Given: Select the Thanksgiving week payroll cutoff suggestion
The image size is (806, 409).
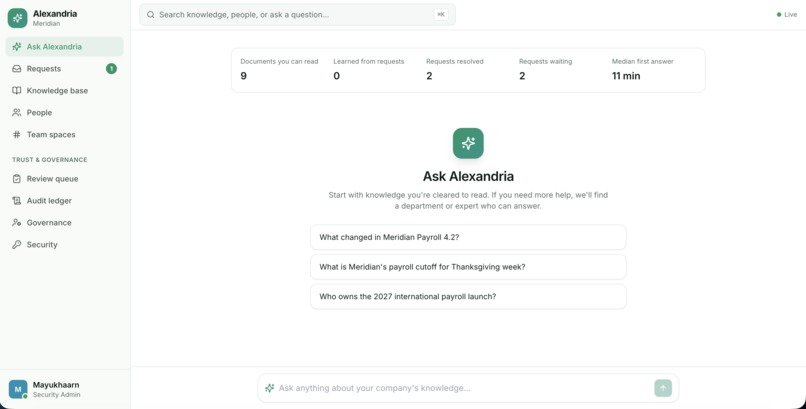Looking at the screenshot, I should [468, 267].
